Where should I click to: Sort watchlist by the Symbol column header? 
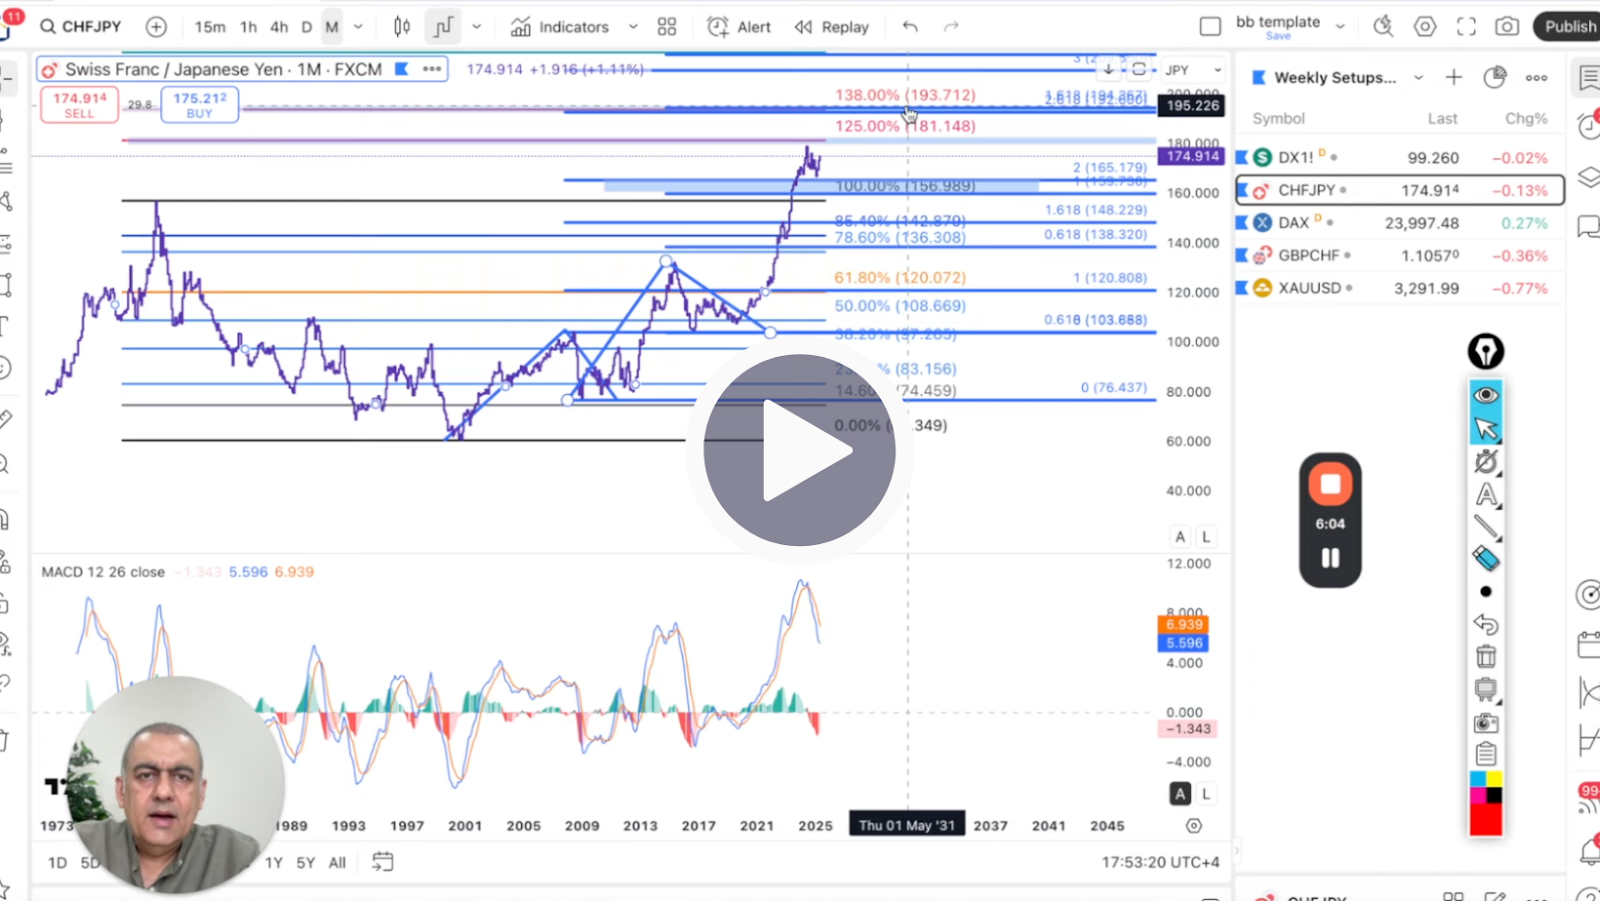coord(1278,119)
